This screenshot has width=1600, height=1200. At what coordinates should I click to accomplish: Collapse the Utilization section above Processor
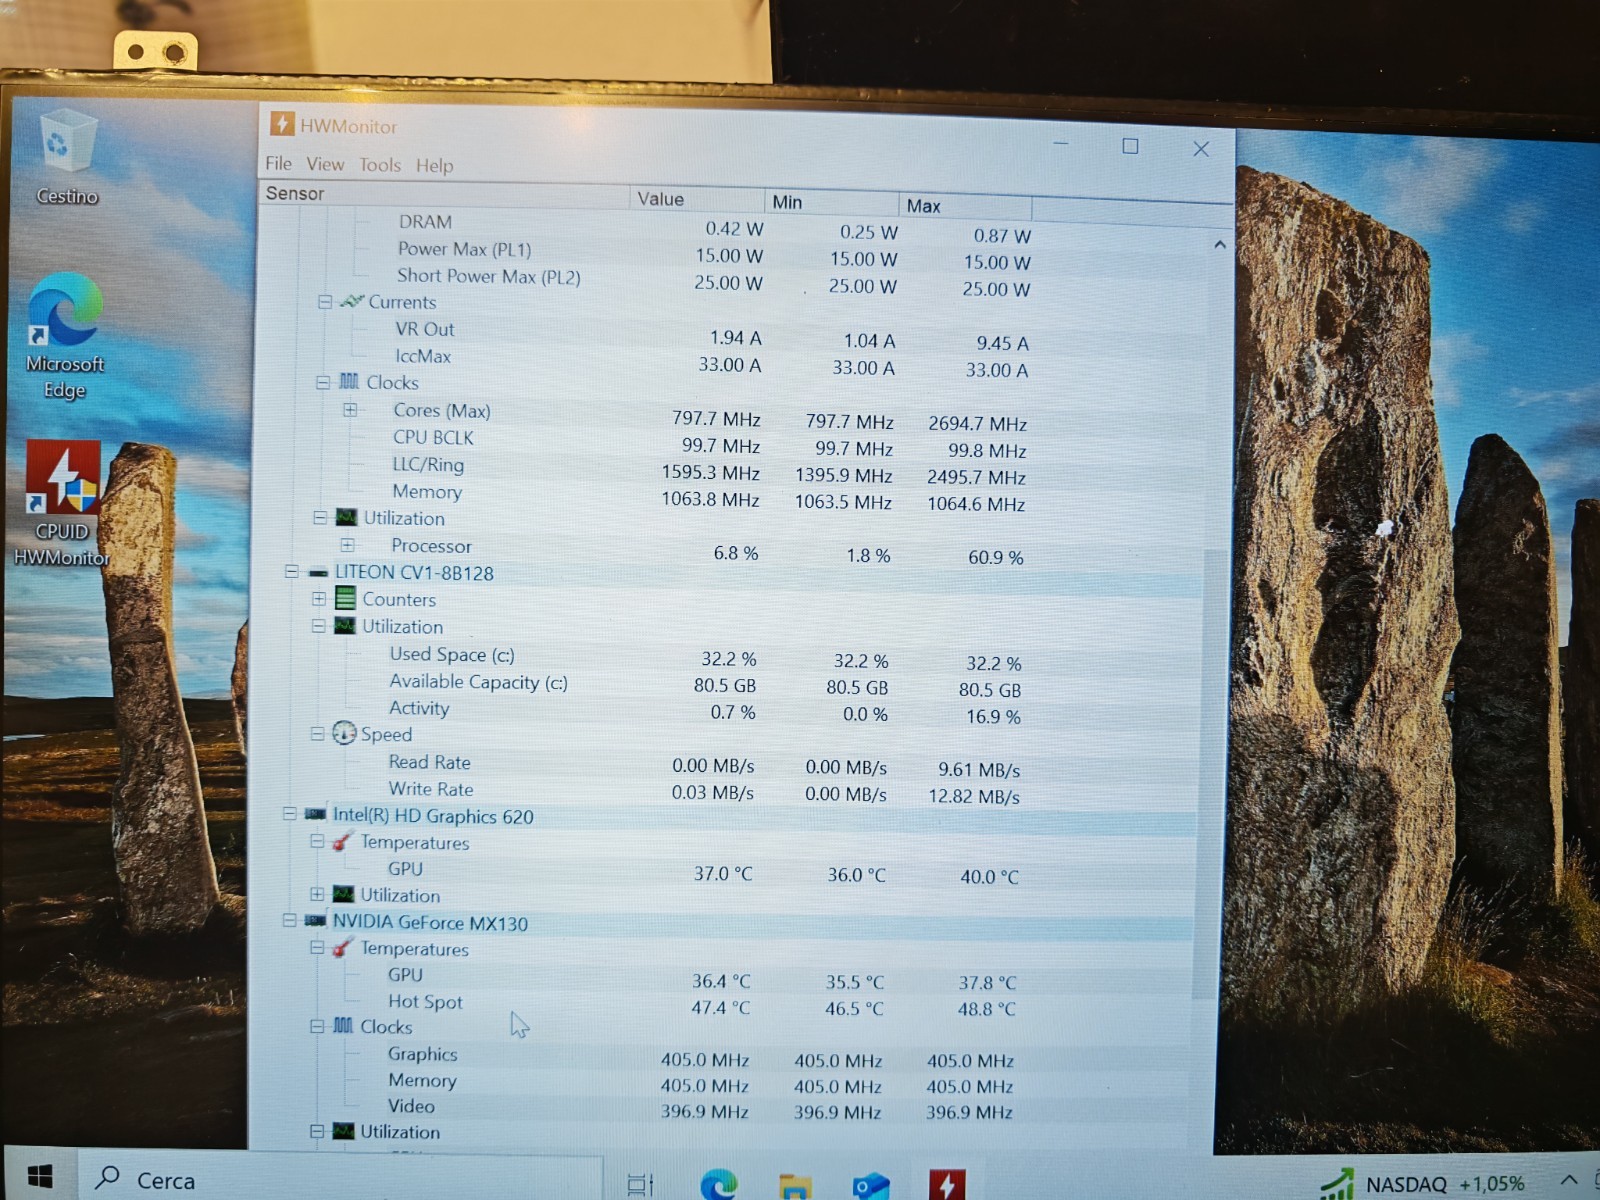[320, 518]
